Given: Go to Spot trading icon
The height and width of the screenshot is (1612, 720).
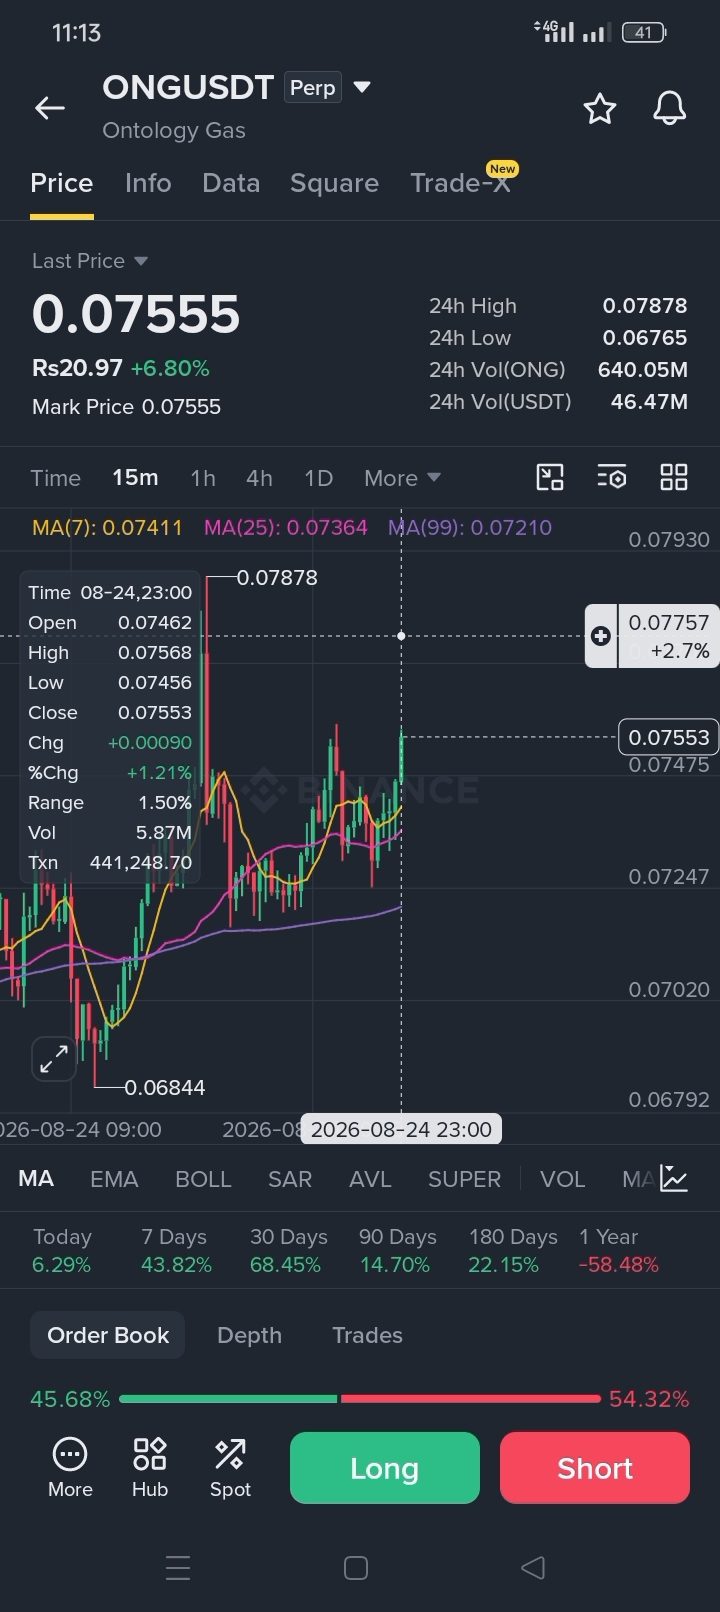Looking at the screenshot, I should pyautogui.click(x=230, y=1467).
